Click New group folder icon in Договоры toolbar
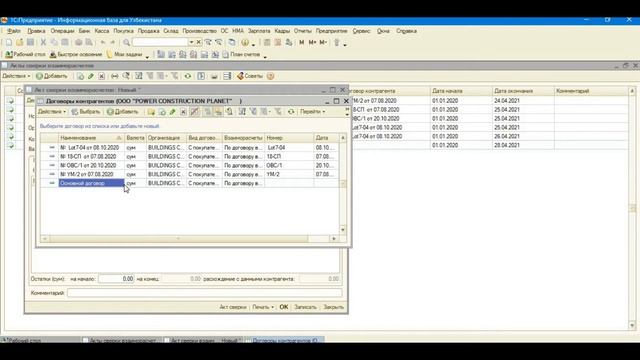640x360 pixels. 151,112
